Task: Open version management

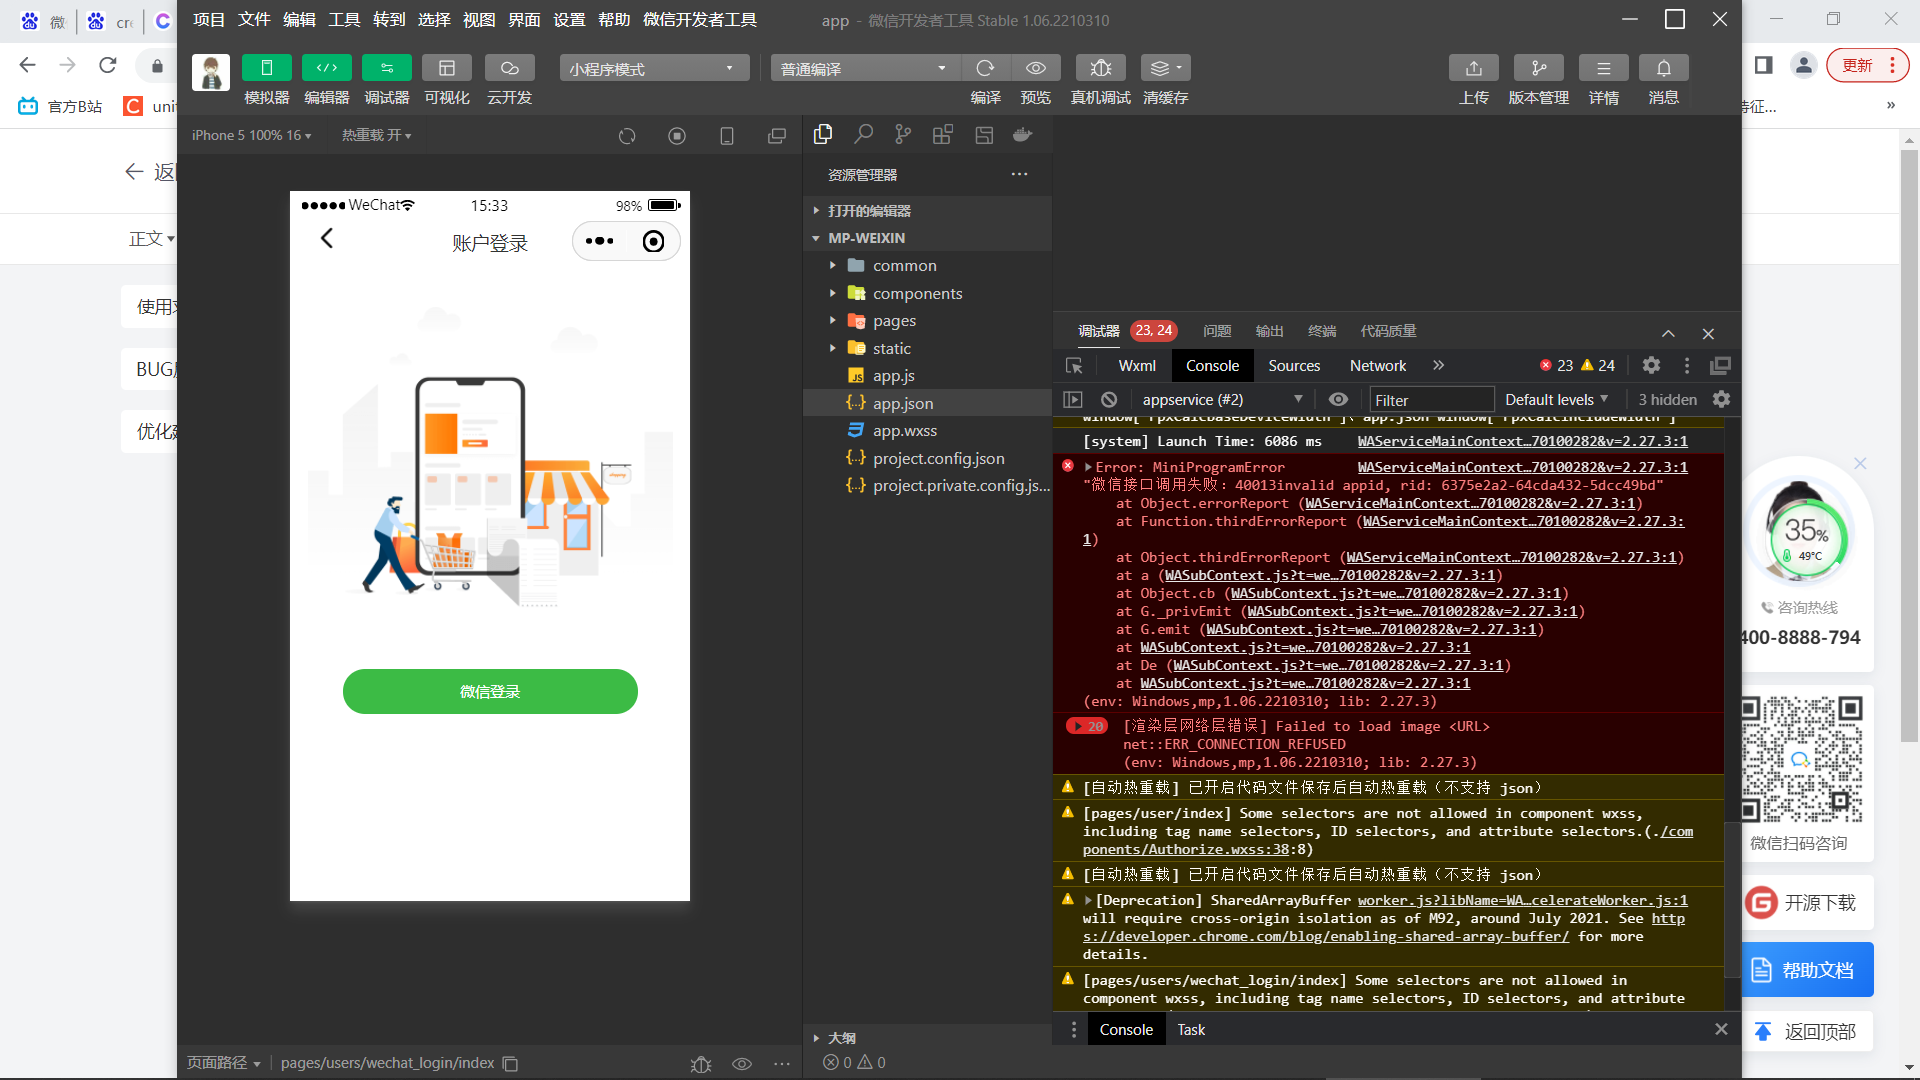Action: pyautogui.click(x=1539, y=68)
